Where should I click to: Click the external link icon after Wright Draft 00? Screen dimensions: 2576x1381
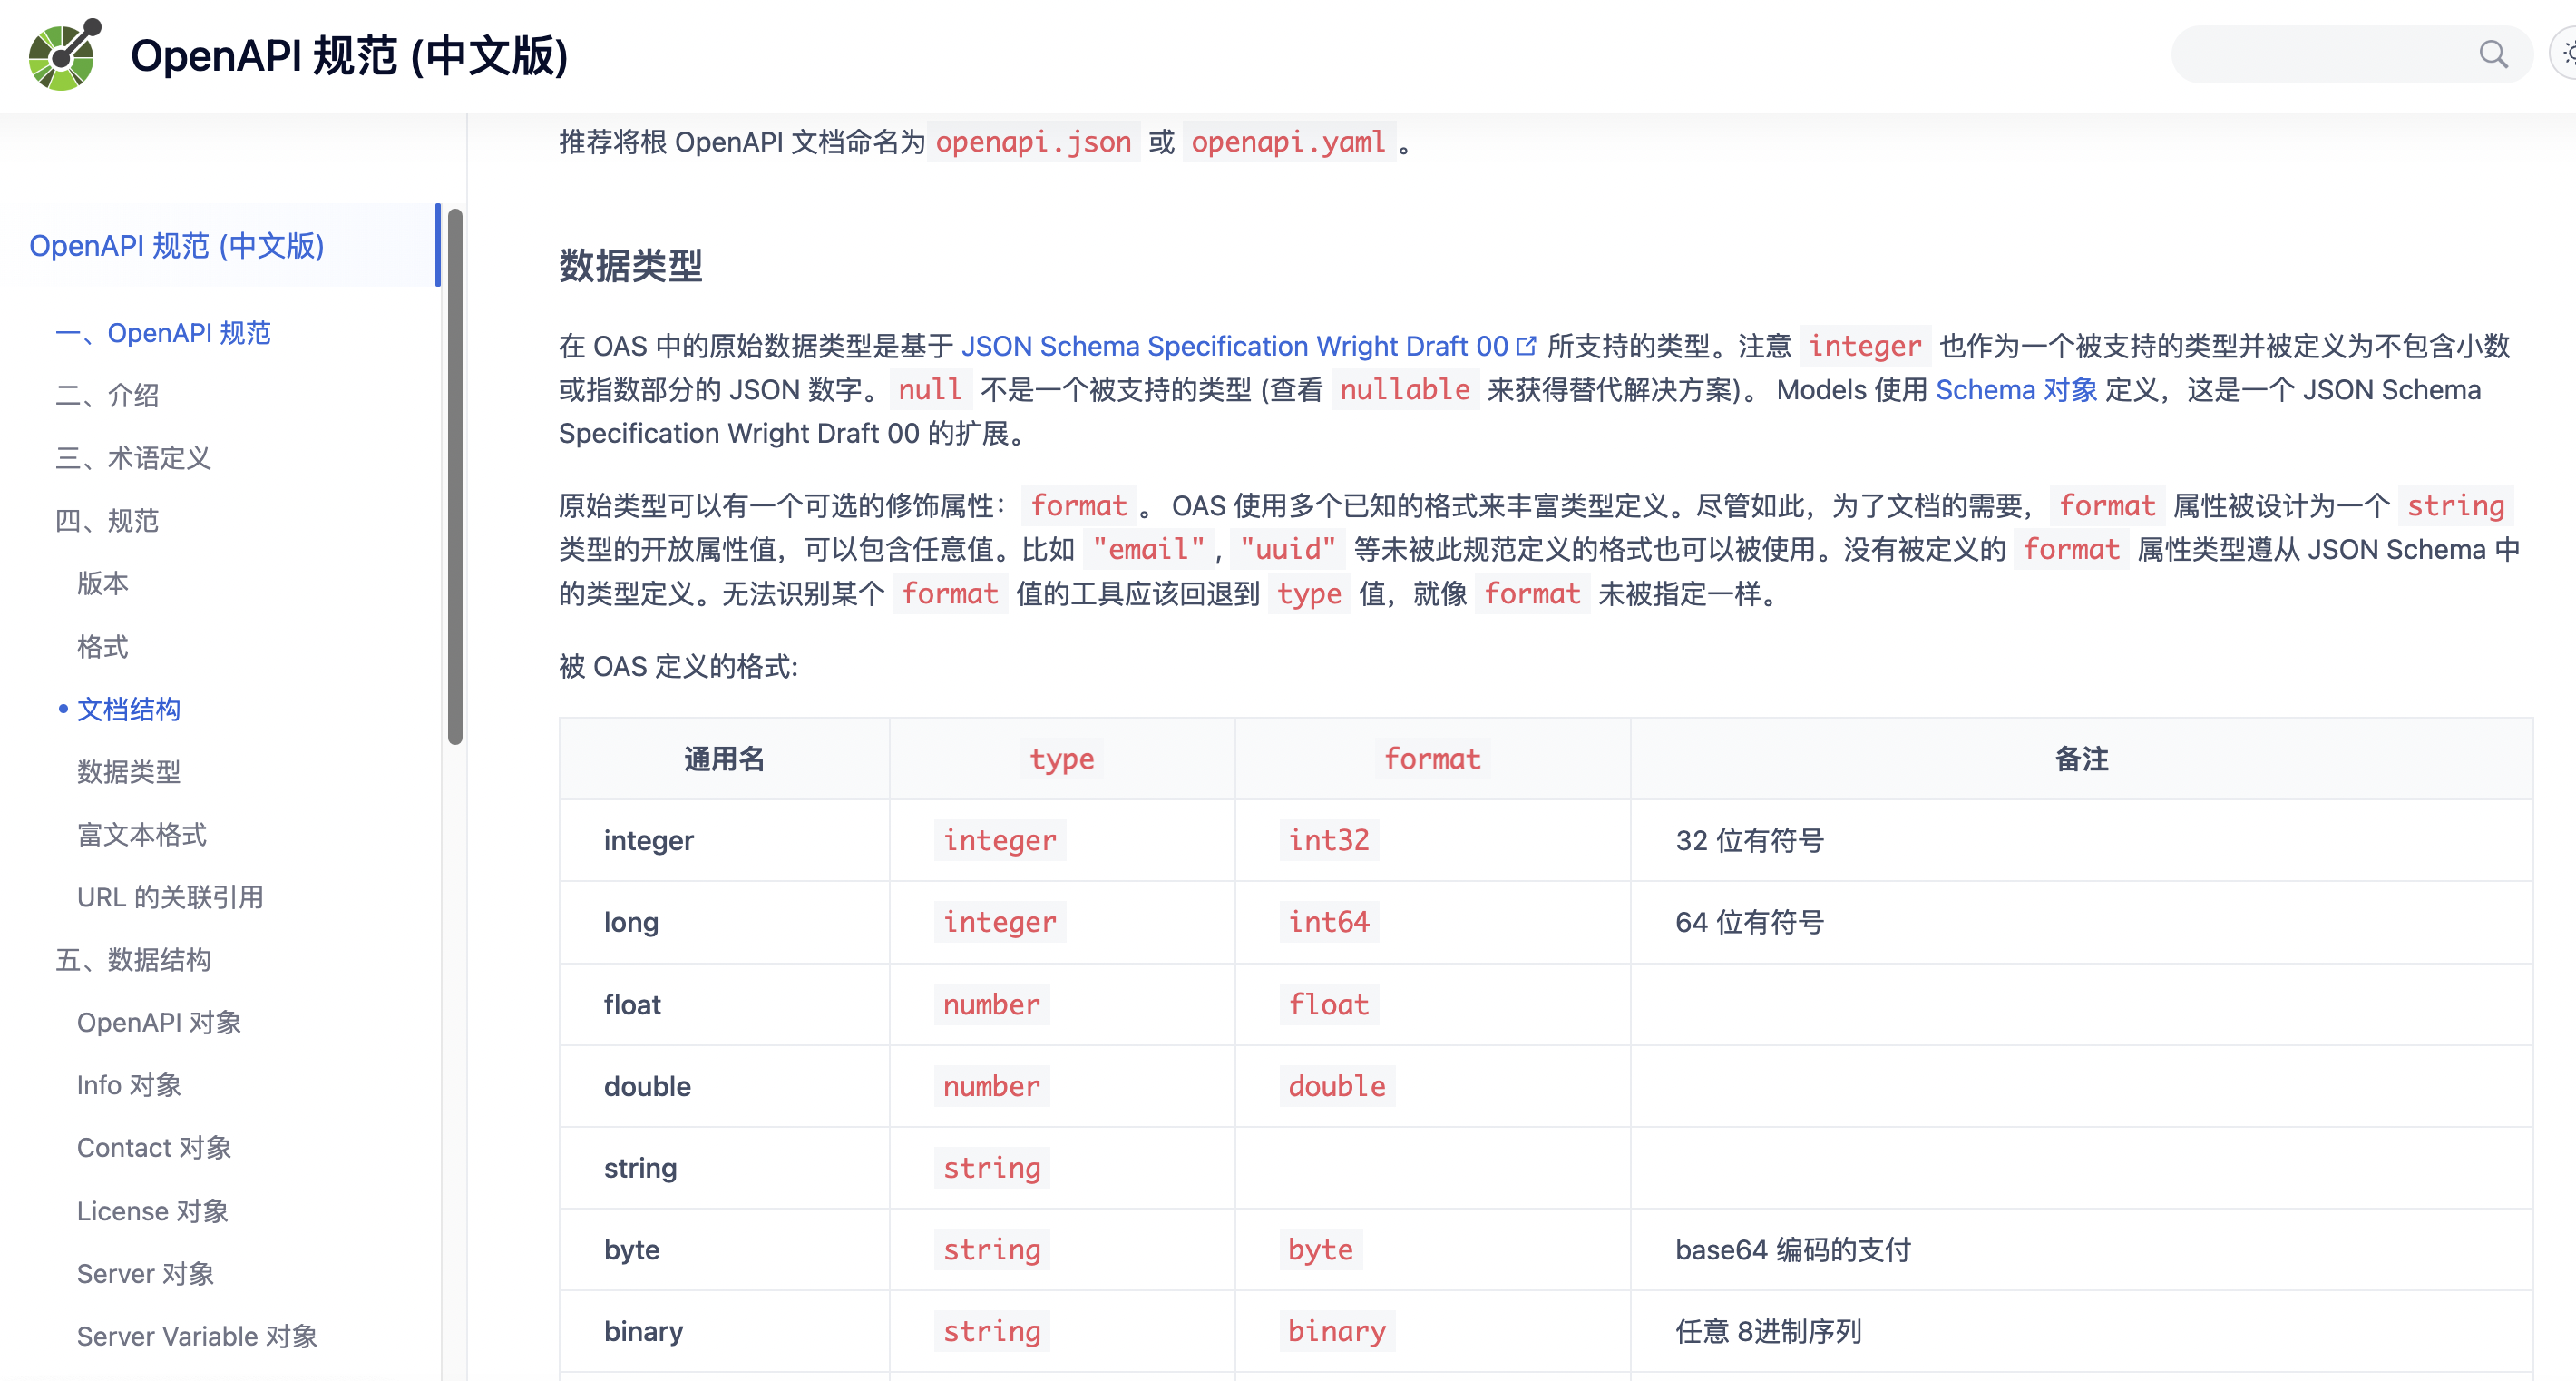1527,345
